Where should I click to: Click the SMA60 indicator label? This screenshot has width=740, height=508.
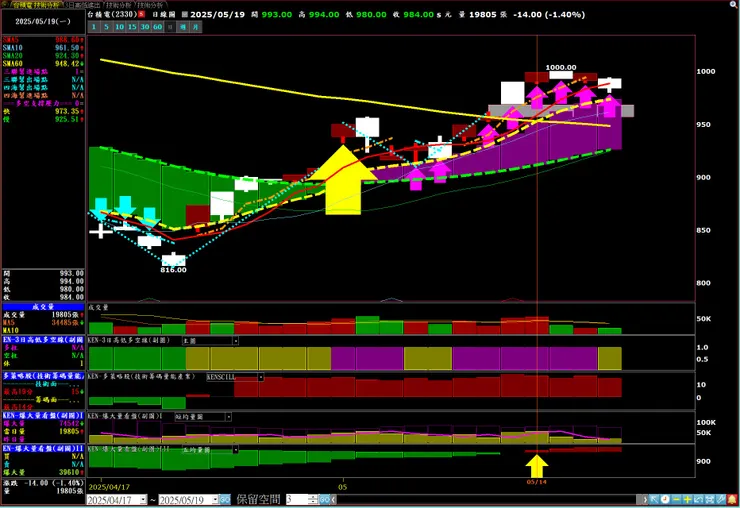click(x=13, y=63)
